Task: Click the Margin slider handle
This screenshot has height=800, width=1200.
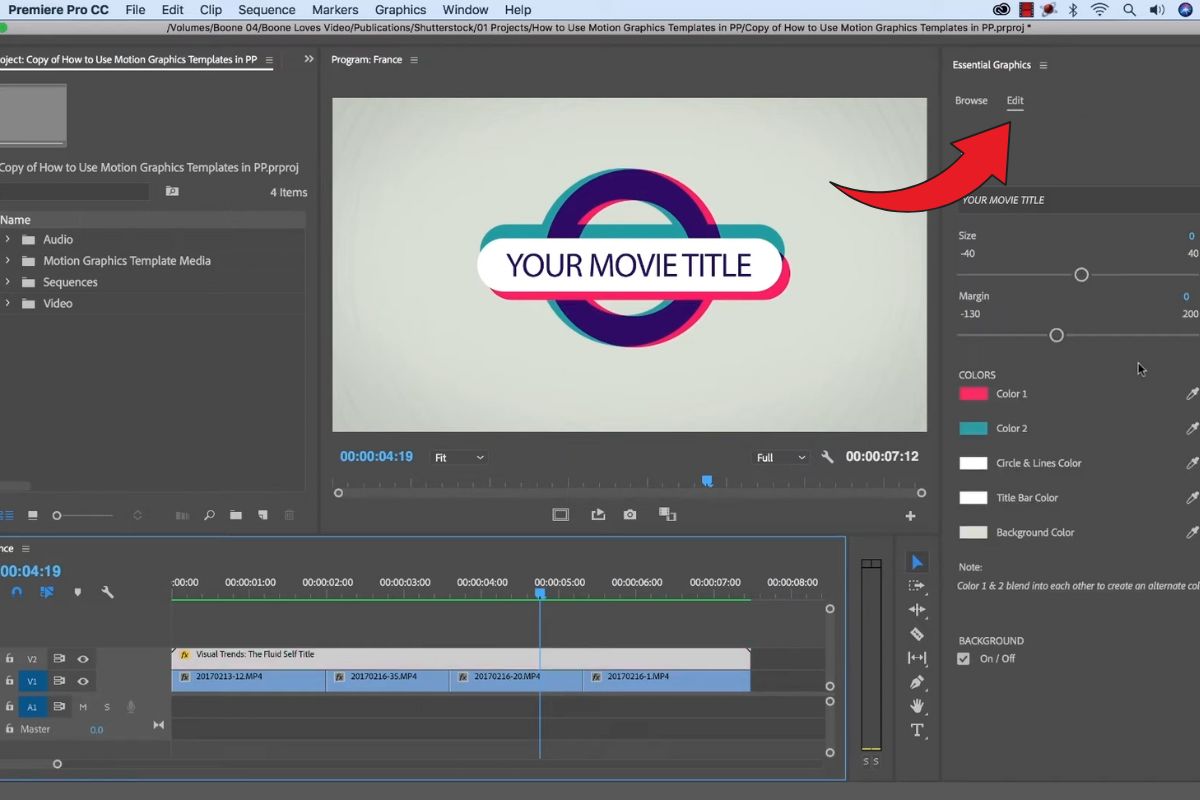Action: point(1056,335)
